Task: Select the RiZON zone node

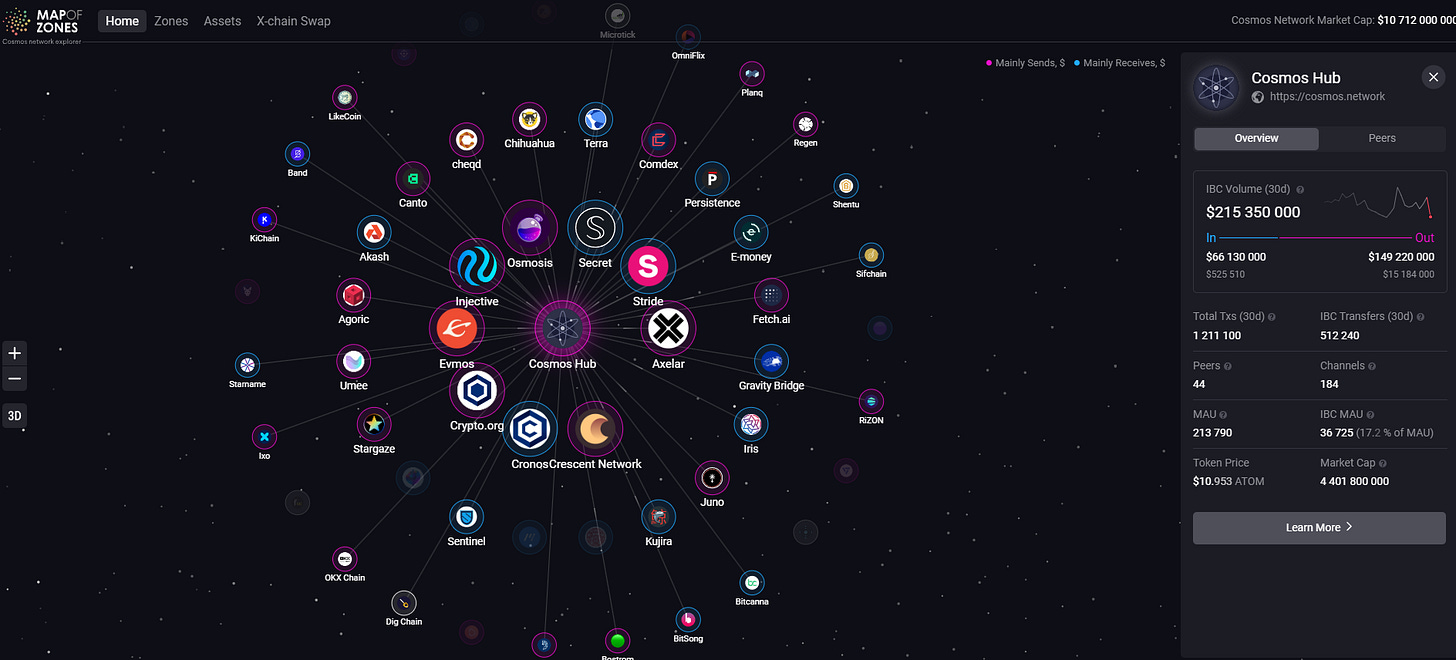Action: click(x=871, y=401)
